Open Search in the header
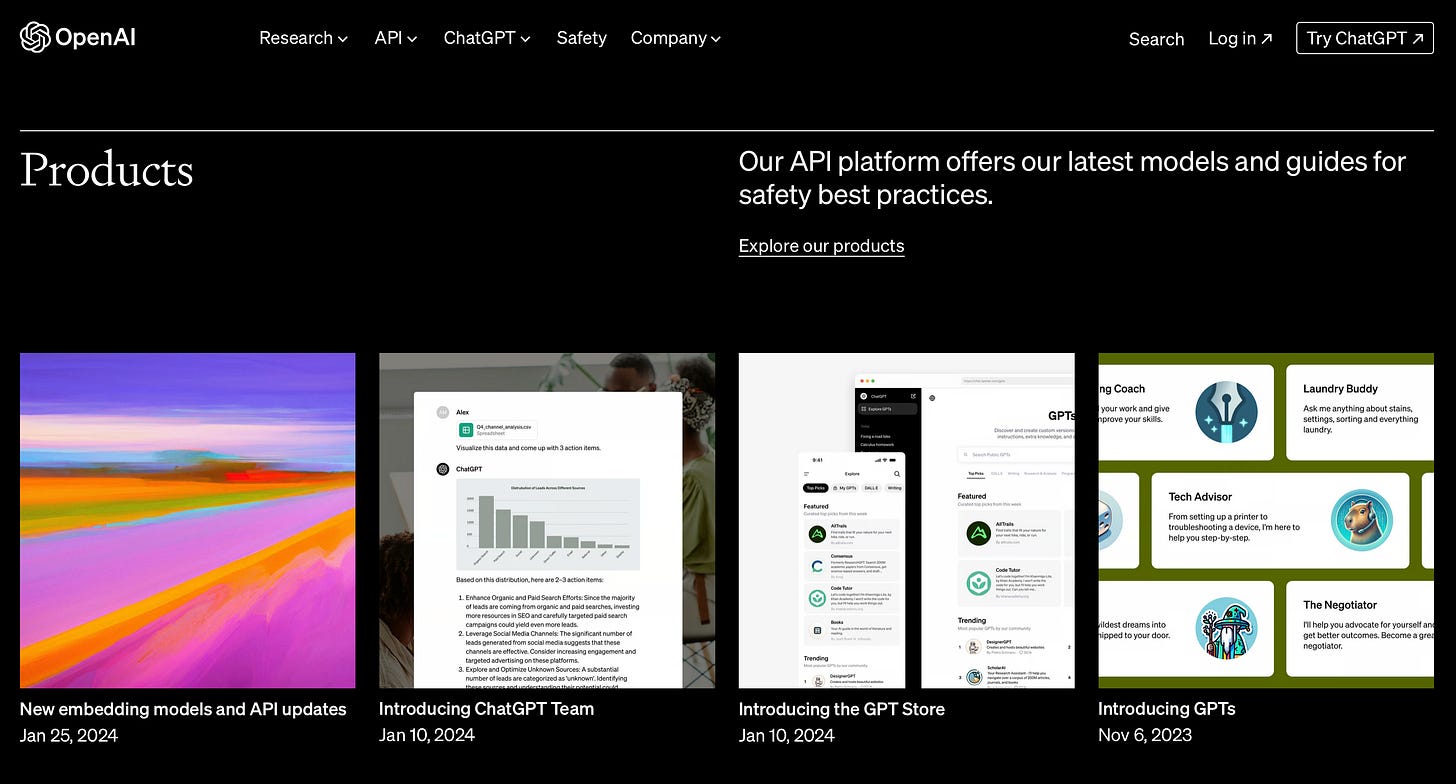The width and height of the screenshot is (1456, 784). pos(1156,39)
